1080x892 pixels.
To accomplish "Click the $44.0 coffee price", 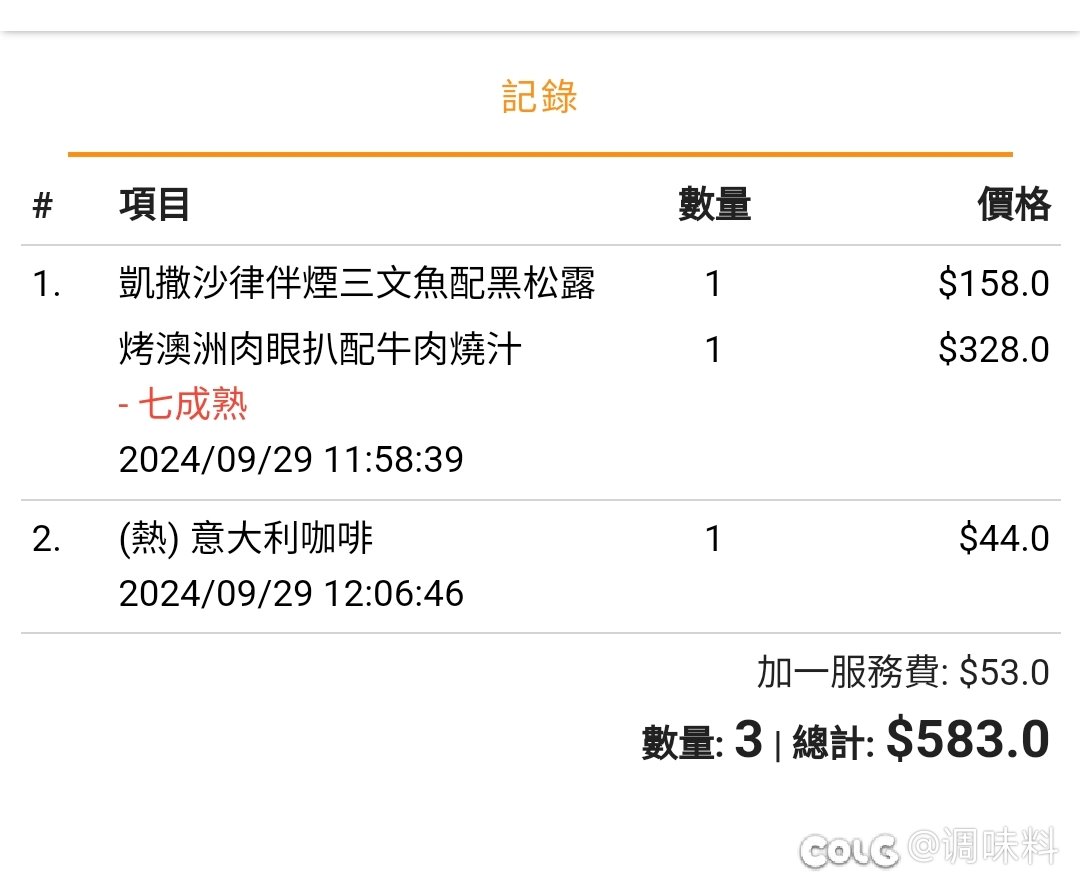I will point(1004,539).
